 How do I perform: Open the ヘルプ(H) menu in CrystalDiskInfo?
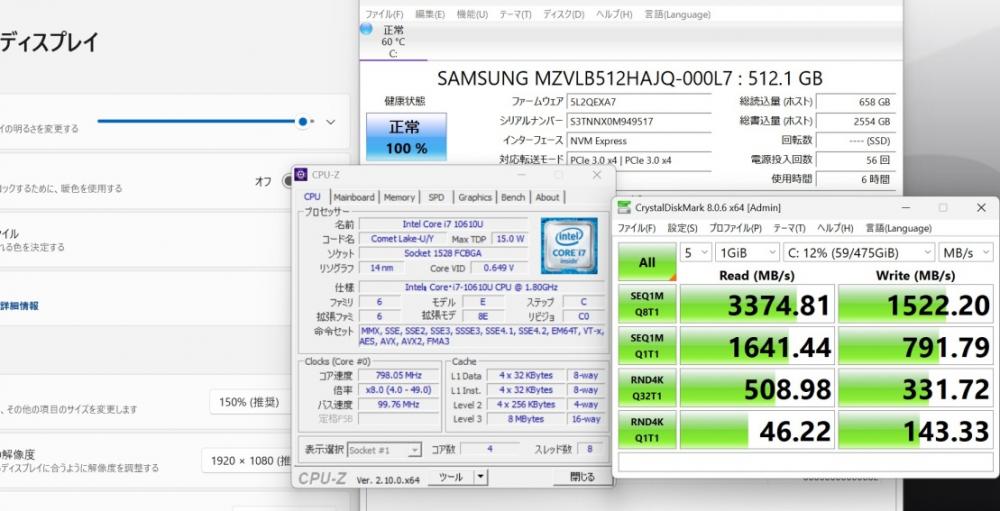click(x=614, y=14)
